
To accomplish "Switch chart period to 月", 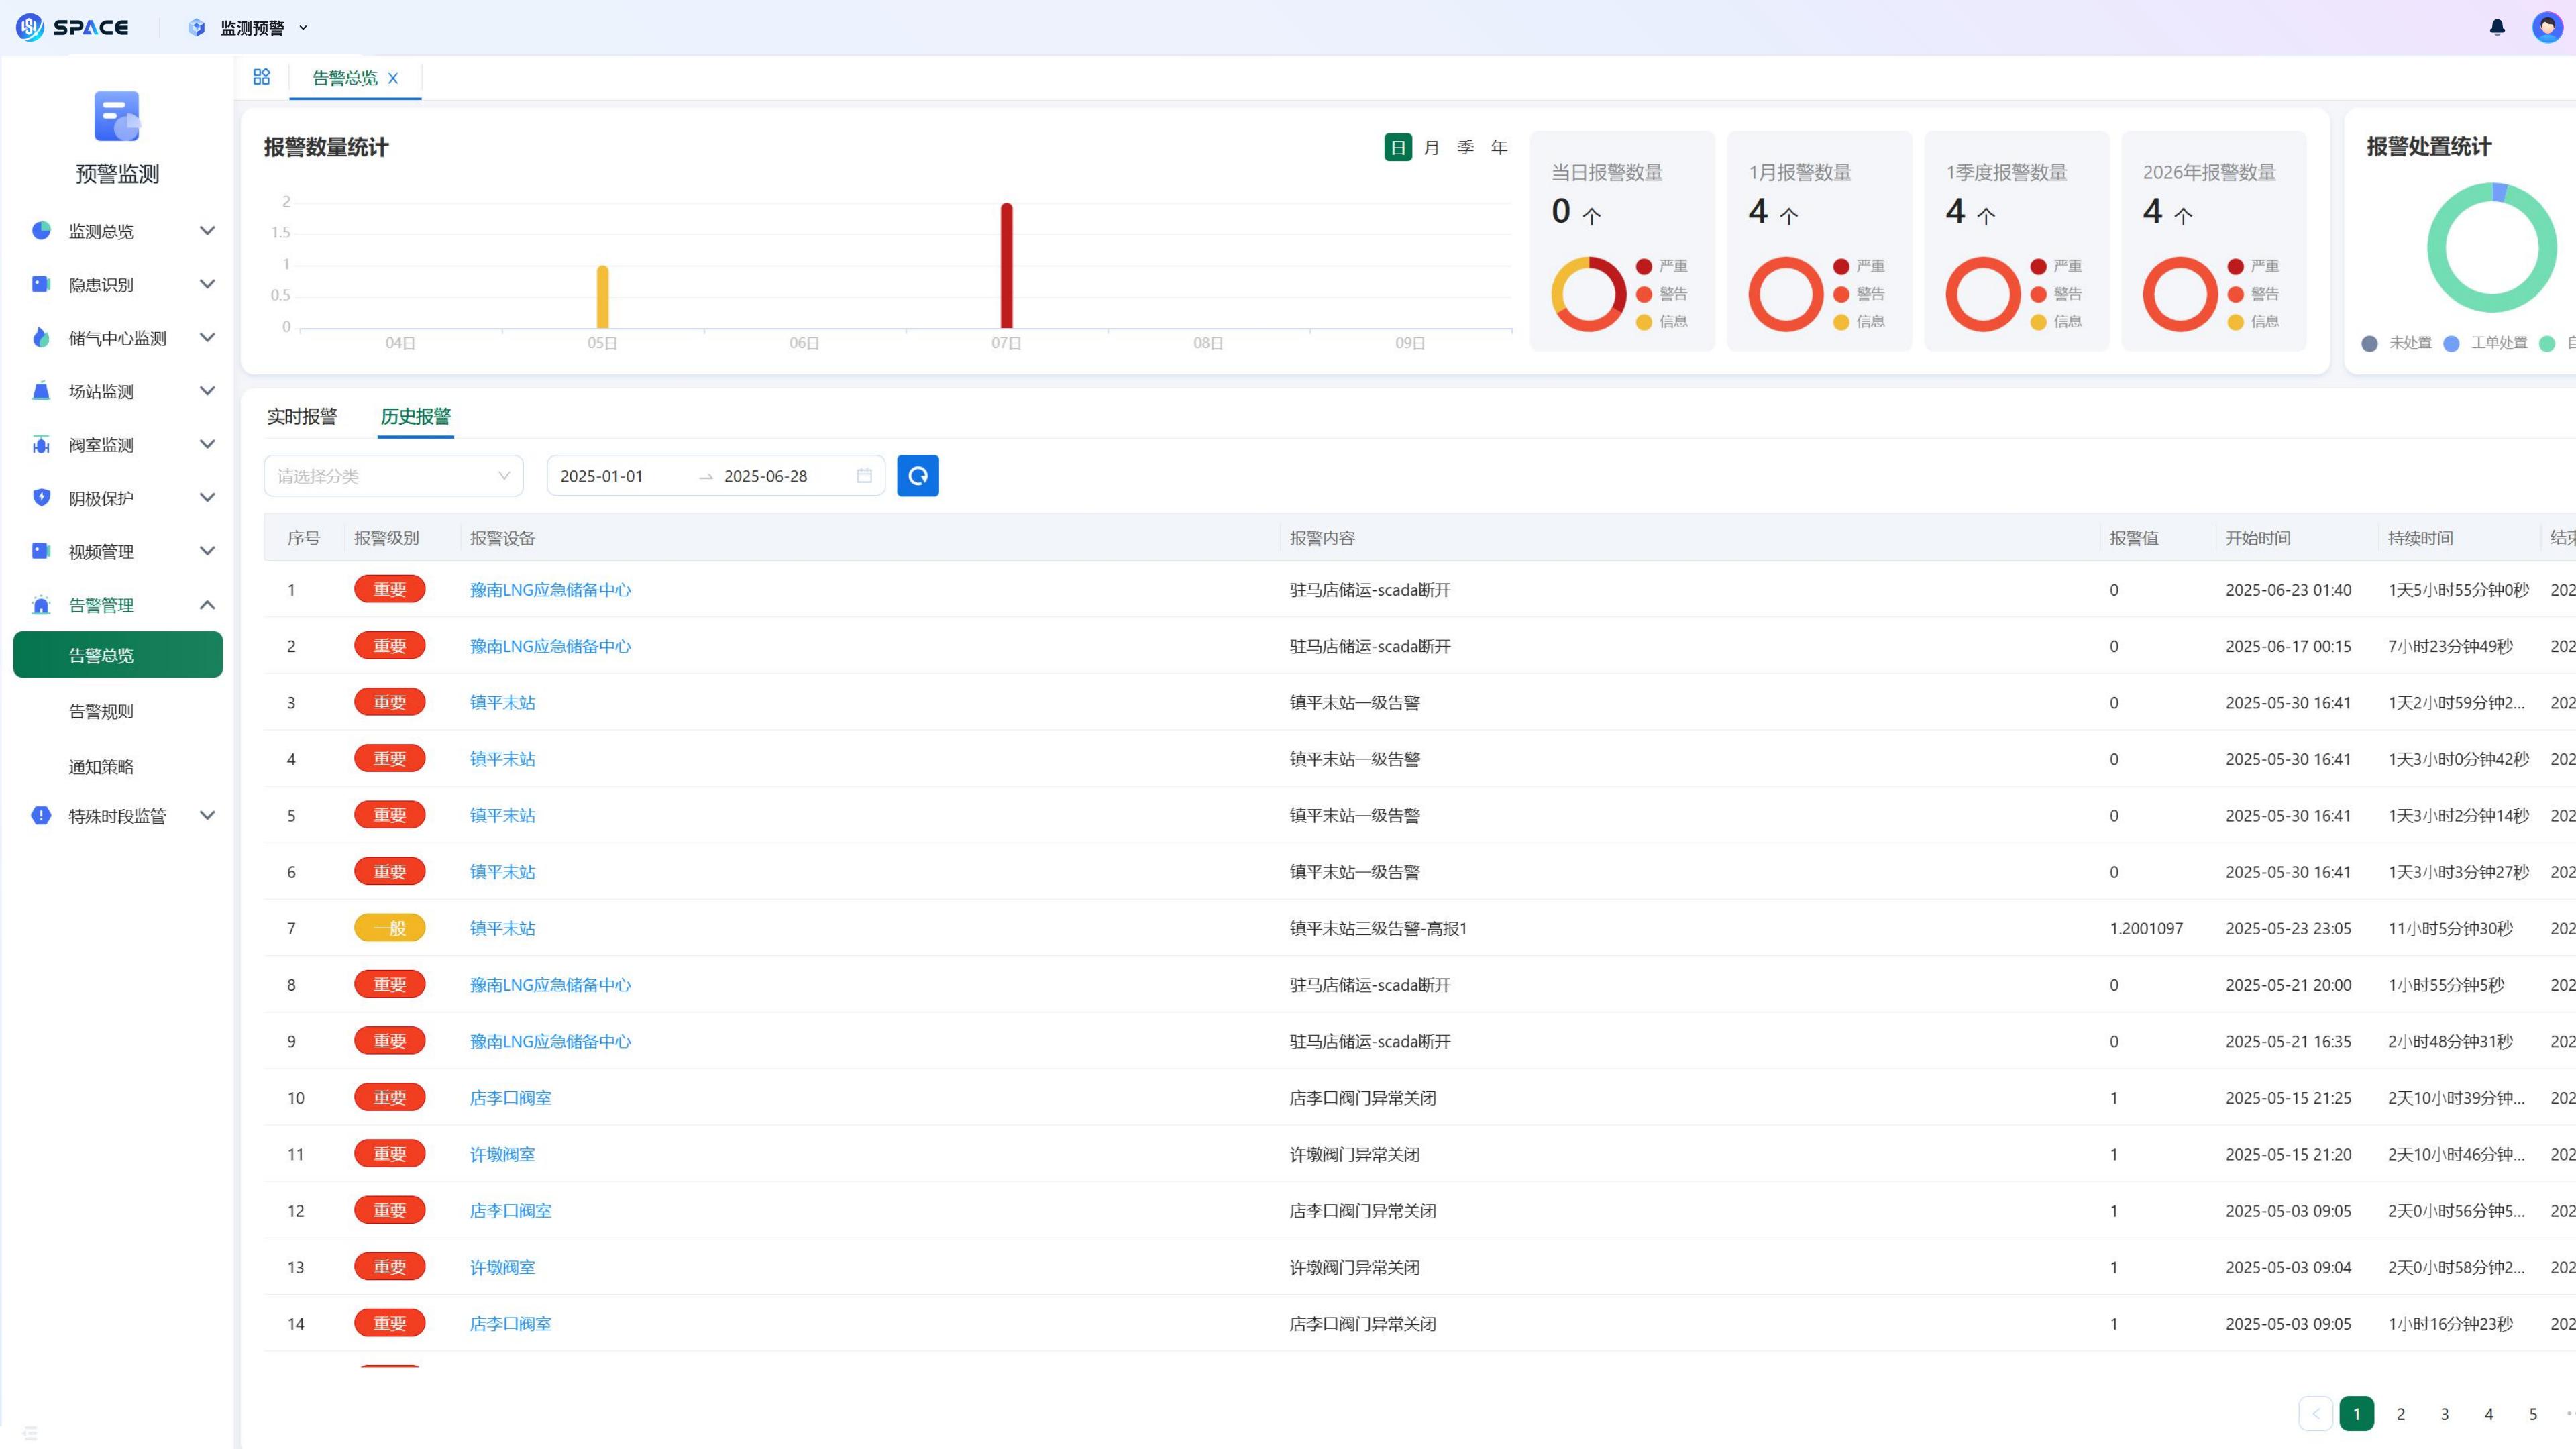I will click(x=1431, y=147).
